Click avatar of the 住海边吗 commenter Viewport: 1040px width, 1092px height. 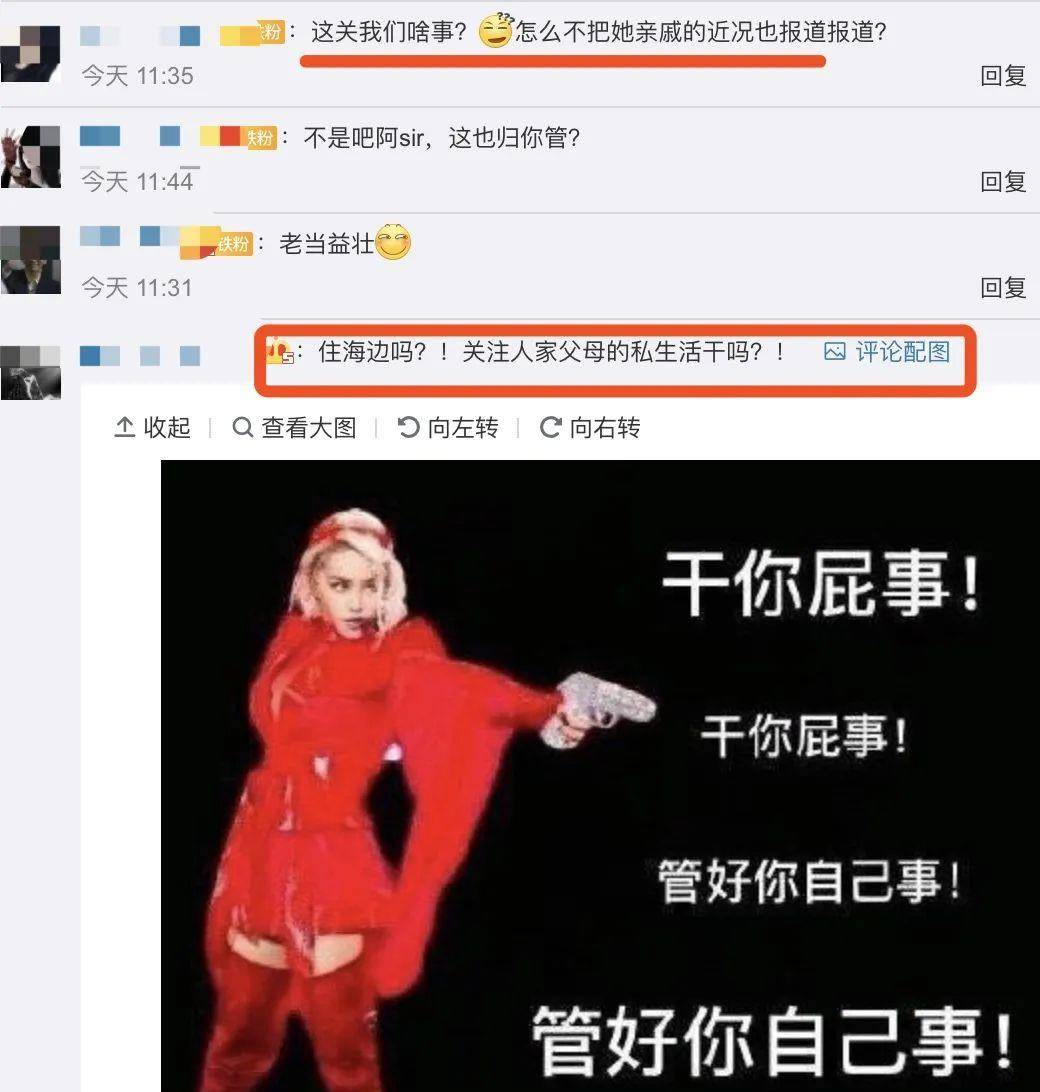[30, 373]
